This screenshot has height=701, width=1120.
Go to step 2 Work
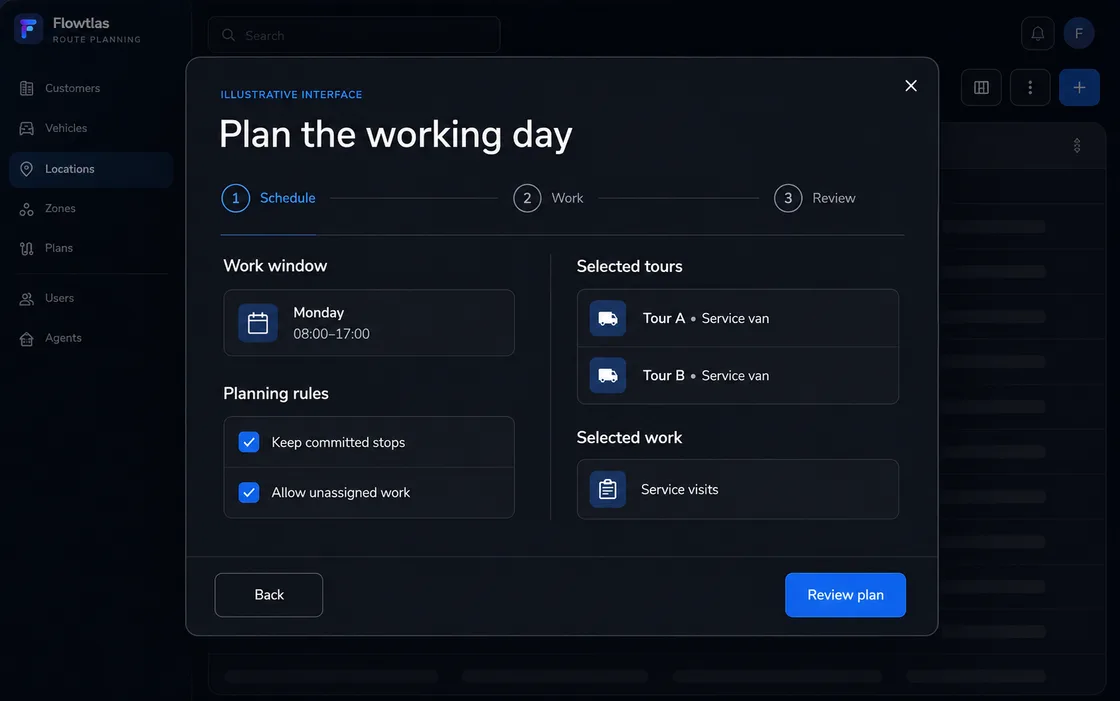(x=548, y=199)
